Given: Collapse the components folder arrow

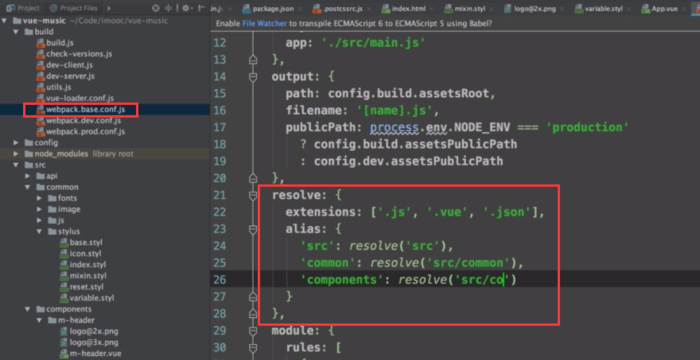Looking at the screenshot, I should (x=28, y=309).
